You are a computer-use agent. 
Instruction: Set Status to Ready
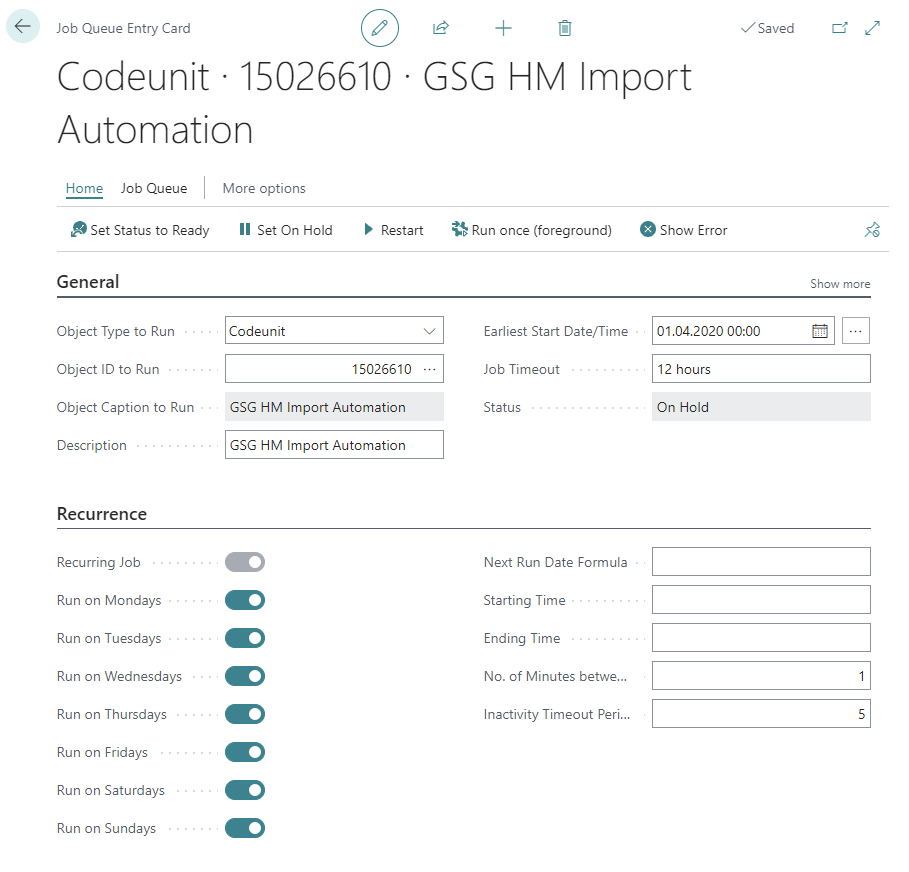(140, 230)
